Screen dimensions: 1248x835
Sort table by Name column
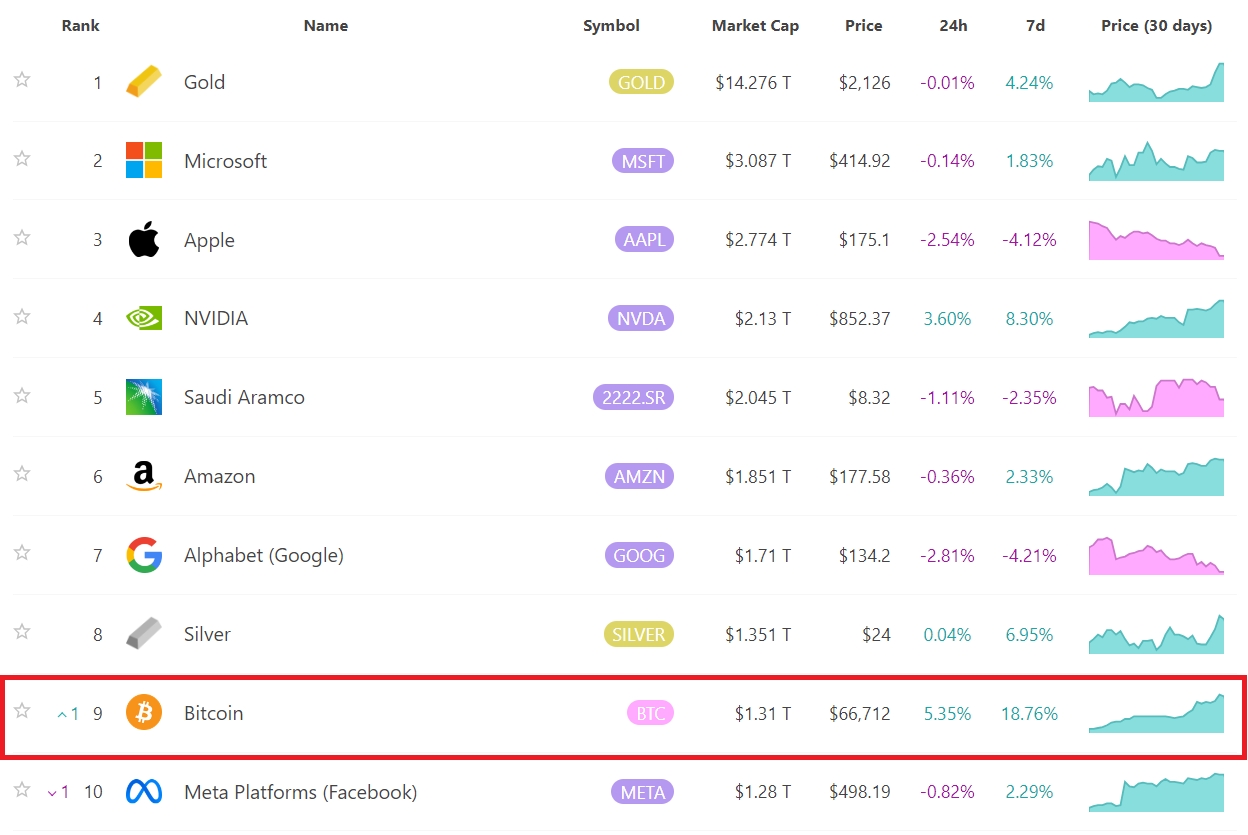click(x=326, y=26)
